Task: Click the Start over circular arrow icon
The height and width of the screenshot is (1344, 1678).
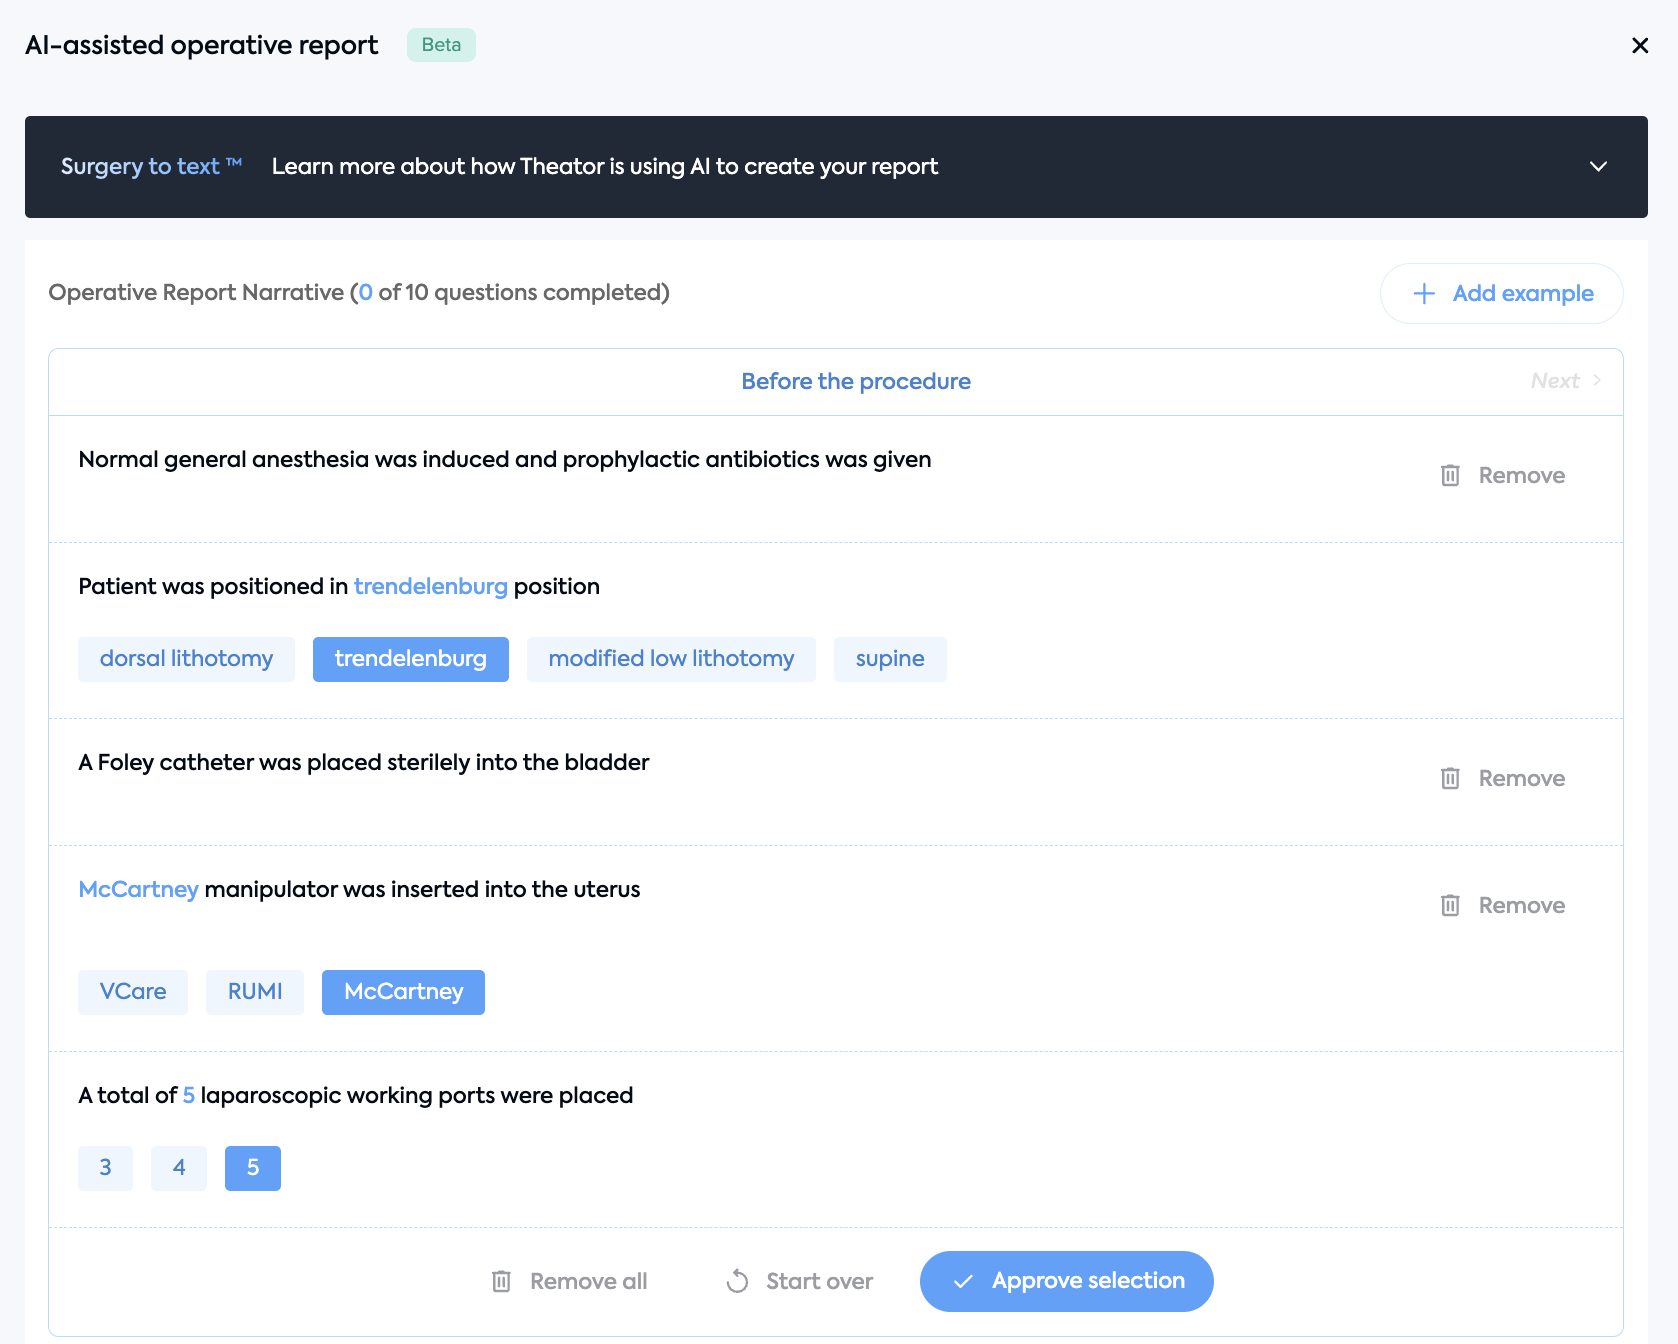Action: pyautogui.click(x=737, y=1281)
